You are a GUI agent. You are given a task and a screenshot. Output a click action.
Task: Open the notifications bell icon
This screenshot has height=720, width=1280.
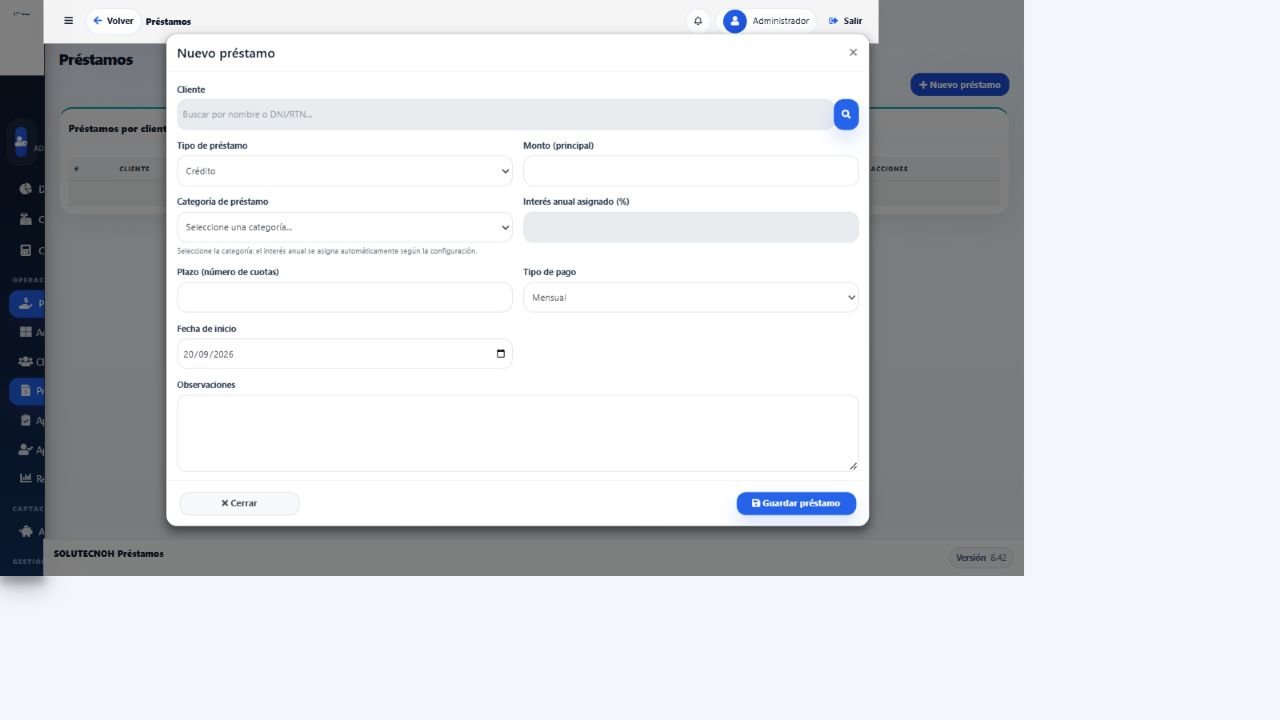point(698,21)
